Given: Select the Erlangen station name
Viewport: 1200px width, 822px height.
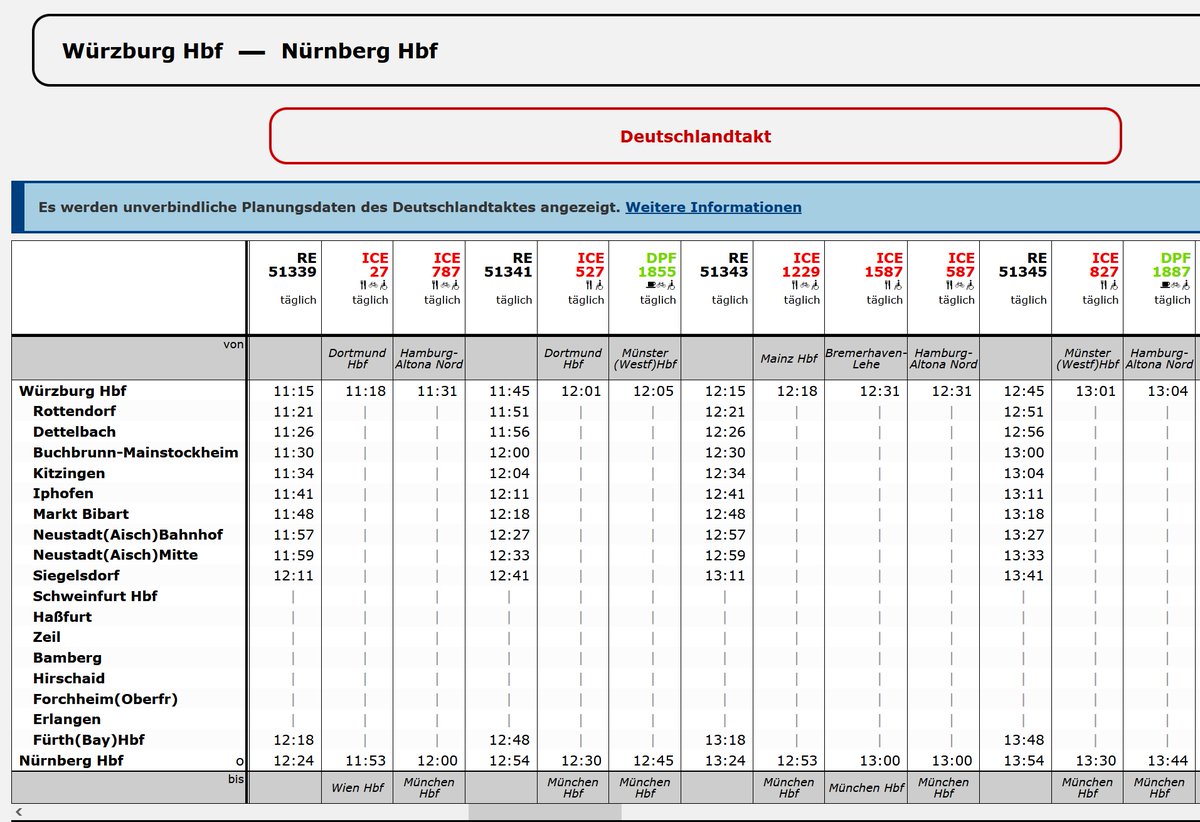Looking at the screenshot, I should point(67,719).
